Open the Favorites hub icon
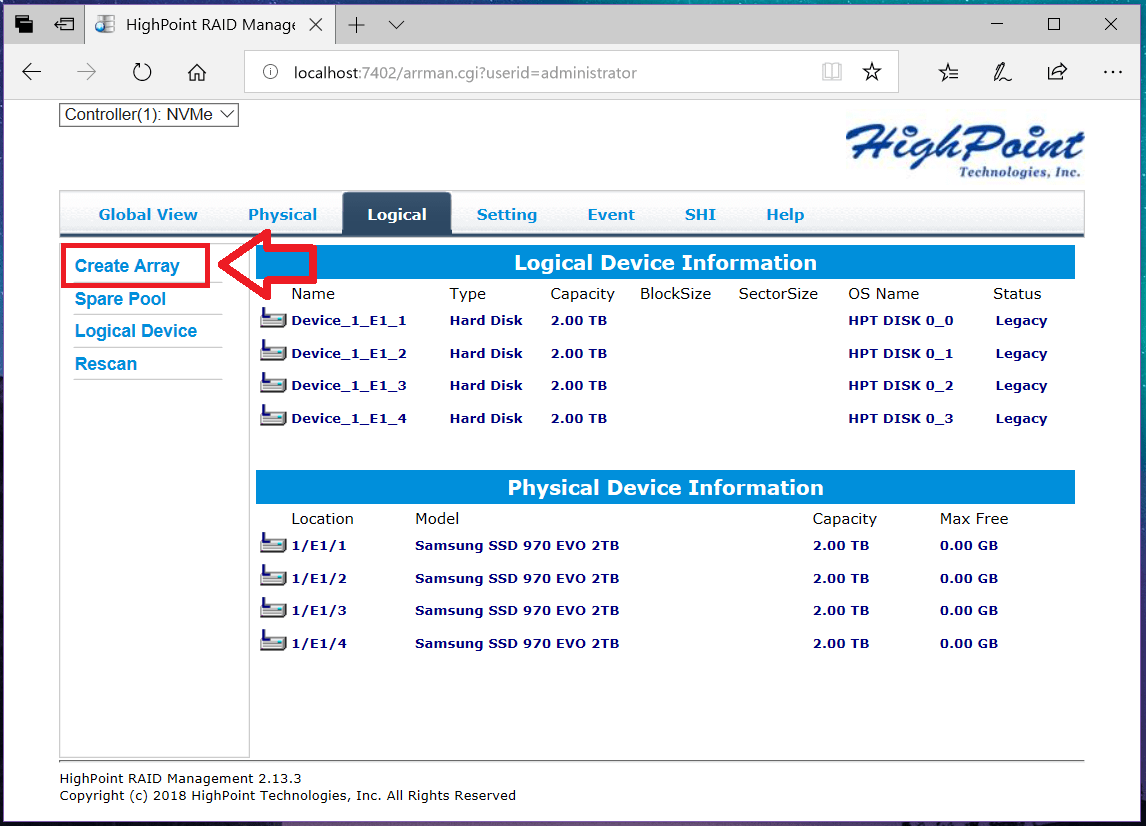Image resolution: width=1146 pixels, height=826 pixels. pyautogui.click(x=948, y=72)
